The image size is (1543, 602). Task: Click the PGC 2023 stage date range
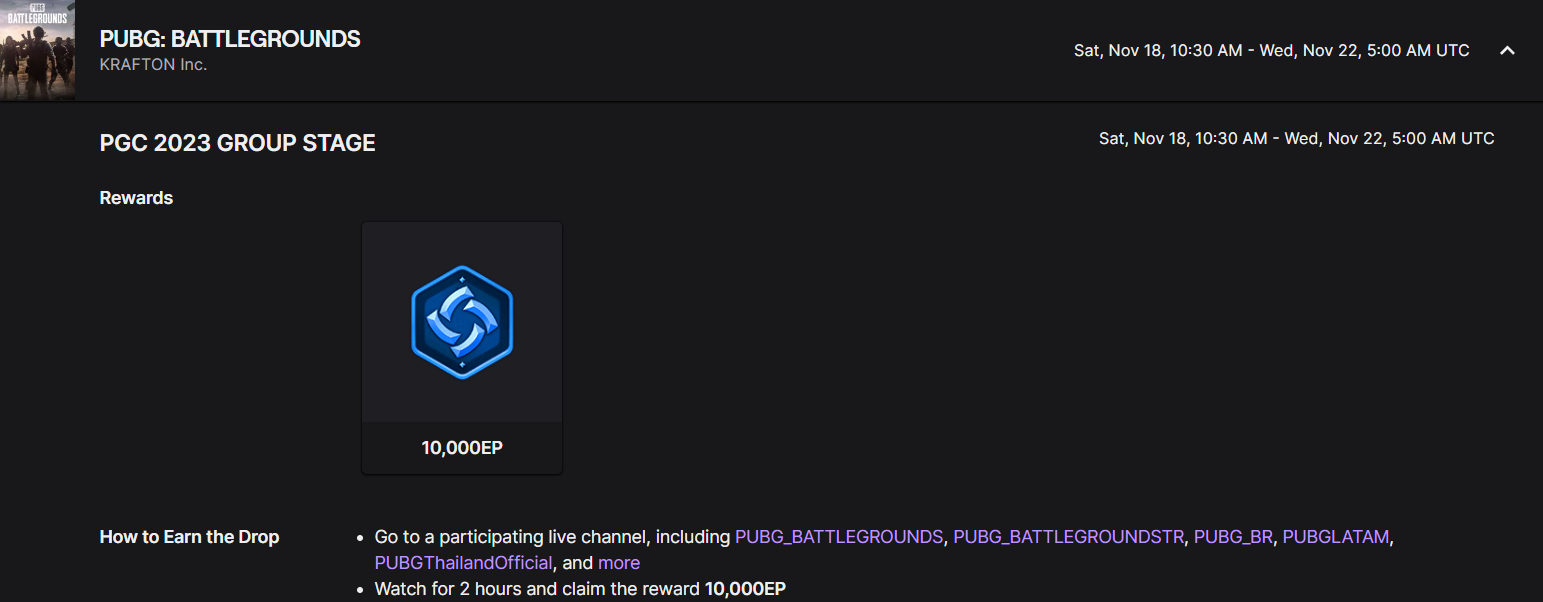(1297, 138)
